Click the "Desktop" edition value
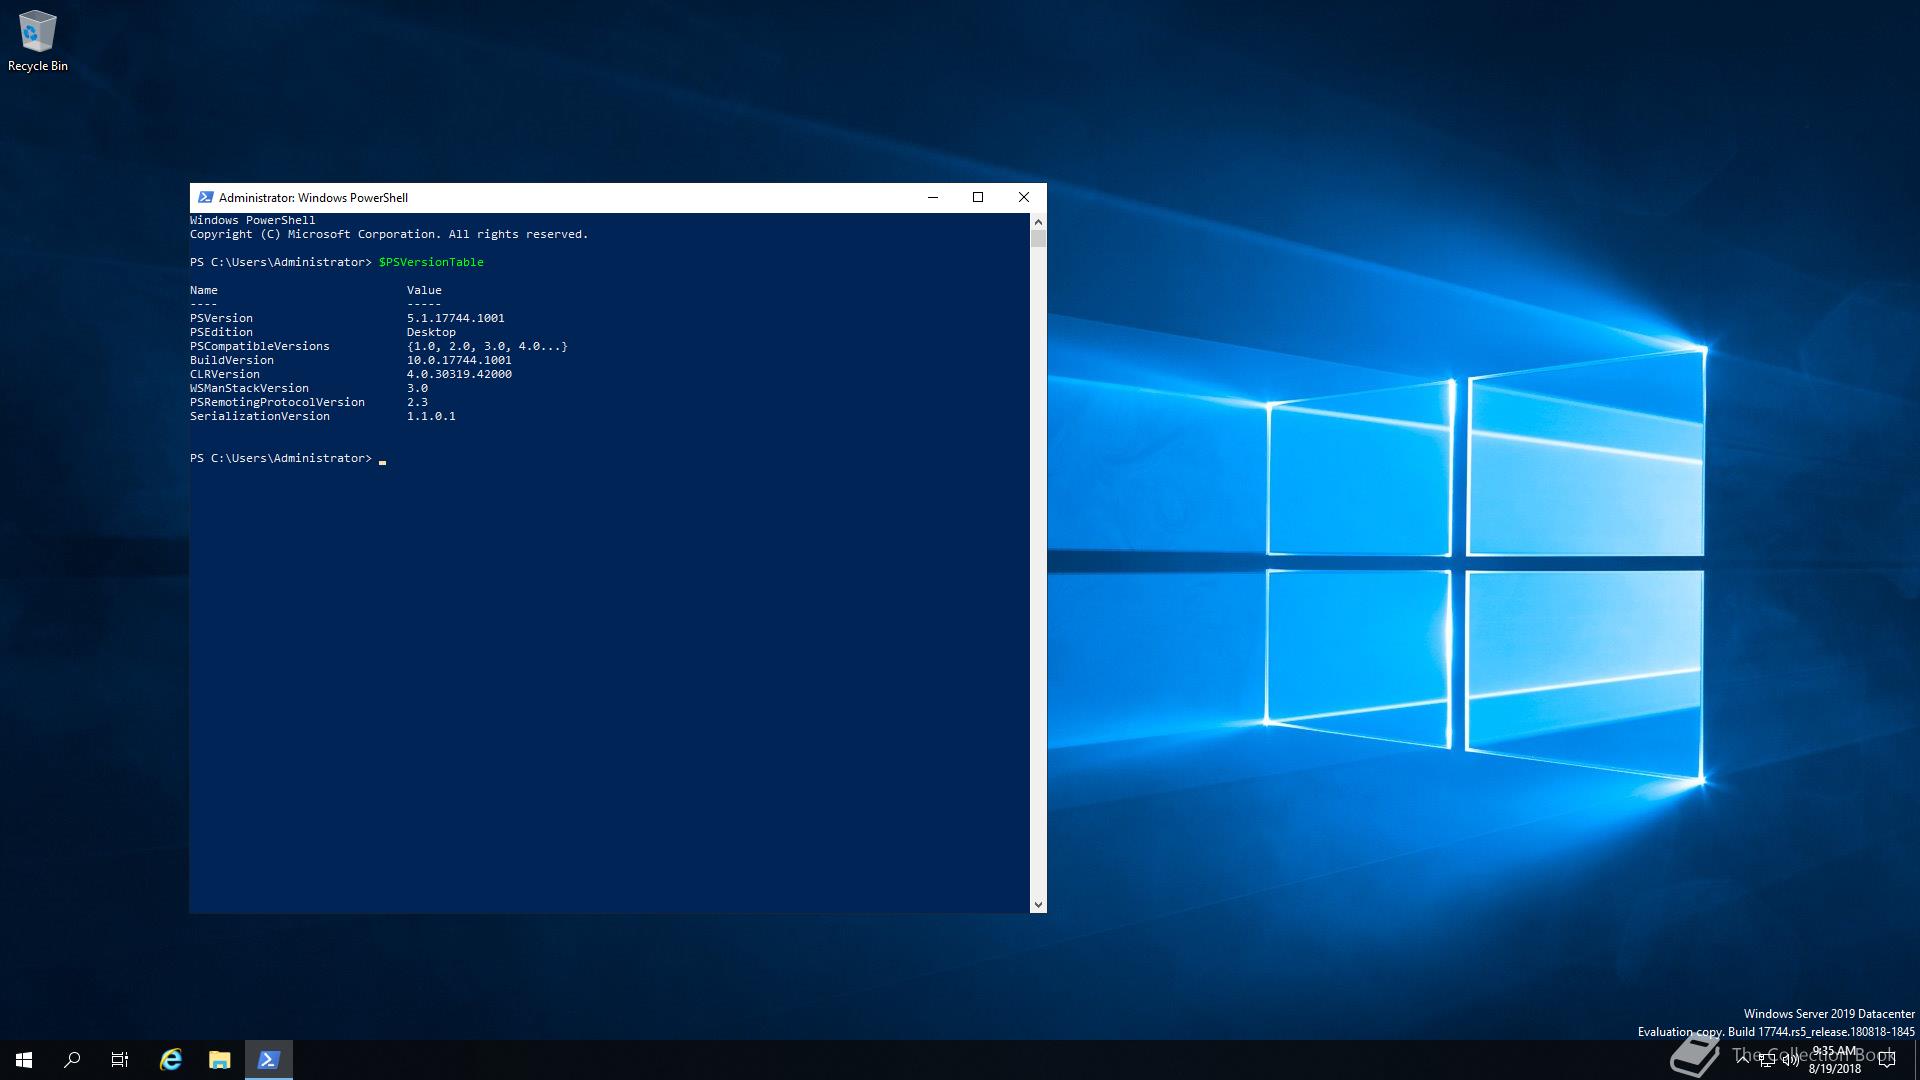1920x1080 pixels. tap(431, 332)
